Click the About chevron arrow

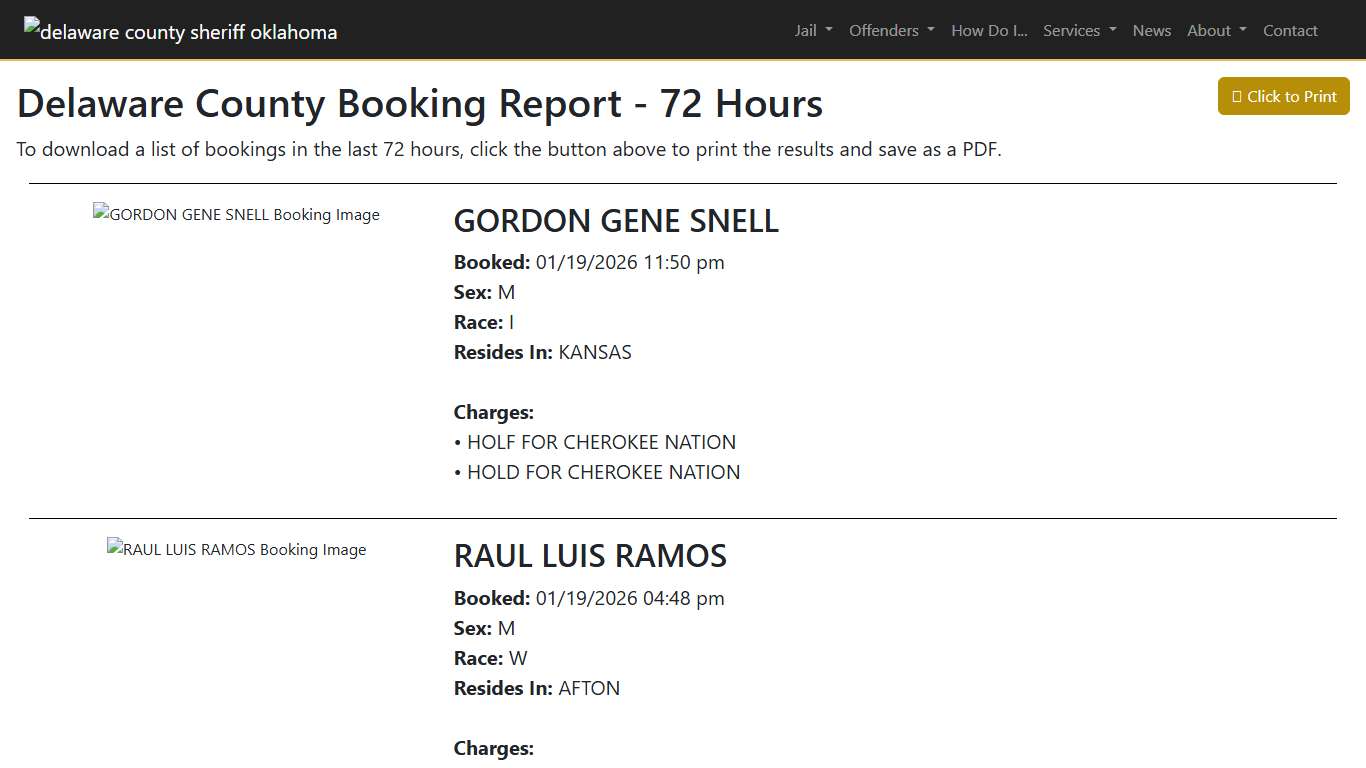click(x=1242, y=31)
